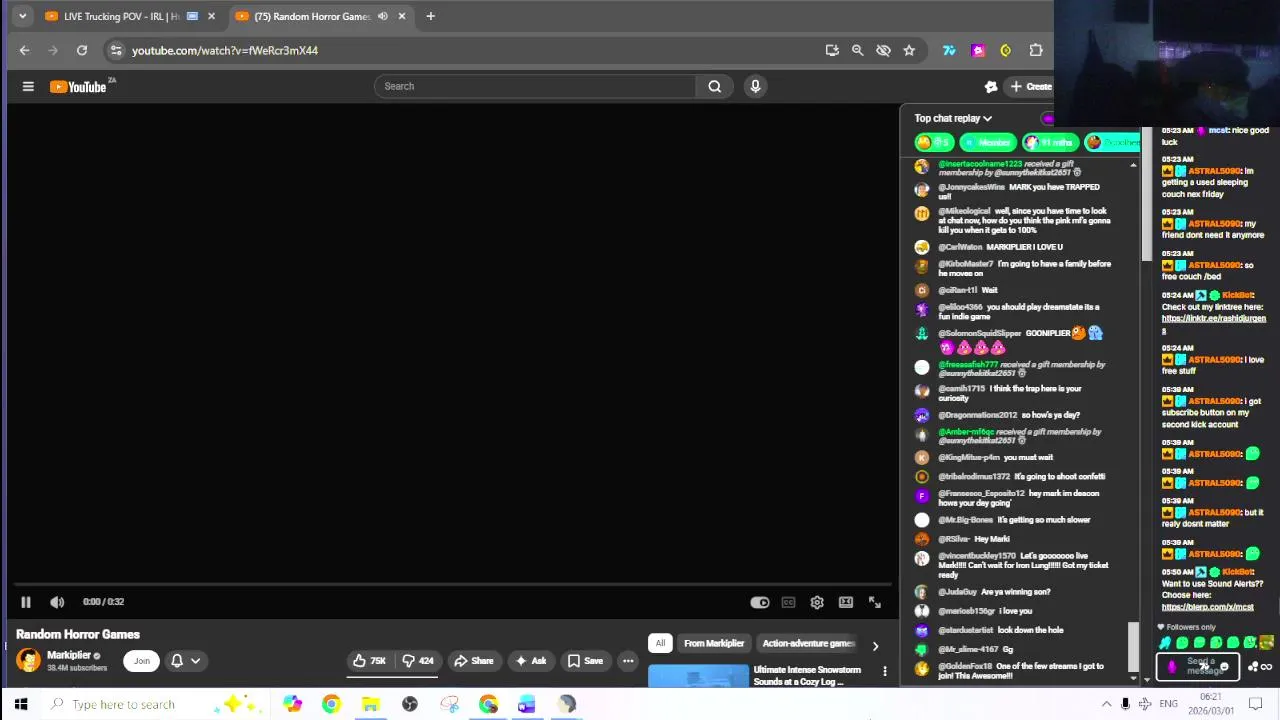
Task: Open the Windows notification center
Action: click(x=1256, y=704)
